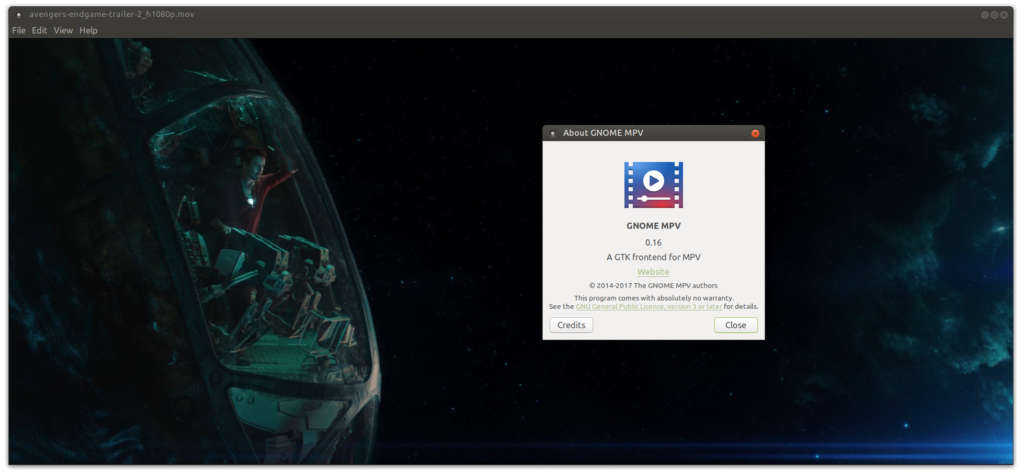Open the Edit menu
Viewport: 1024px width, 474px height.
39,31
